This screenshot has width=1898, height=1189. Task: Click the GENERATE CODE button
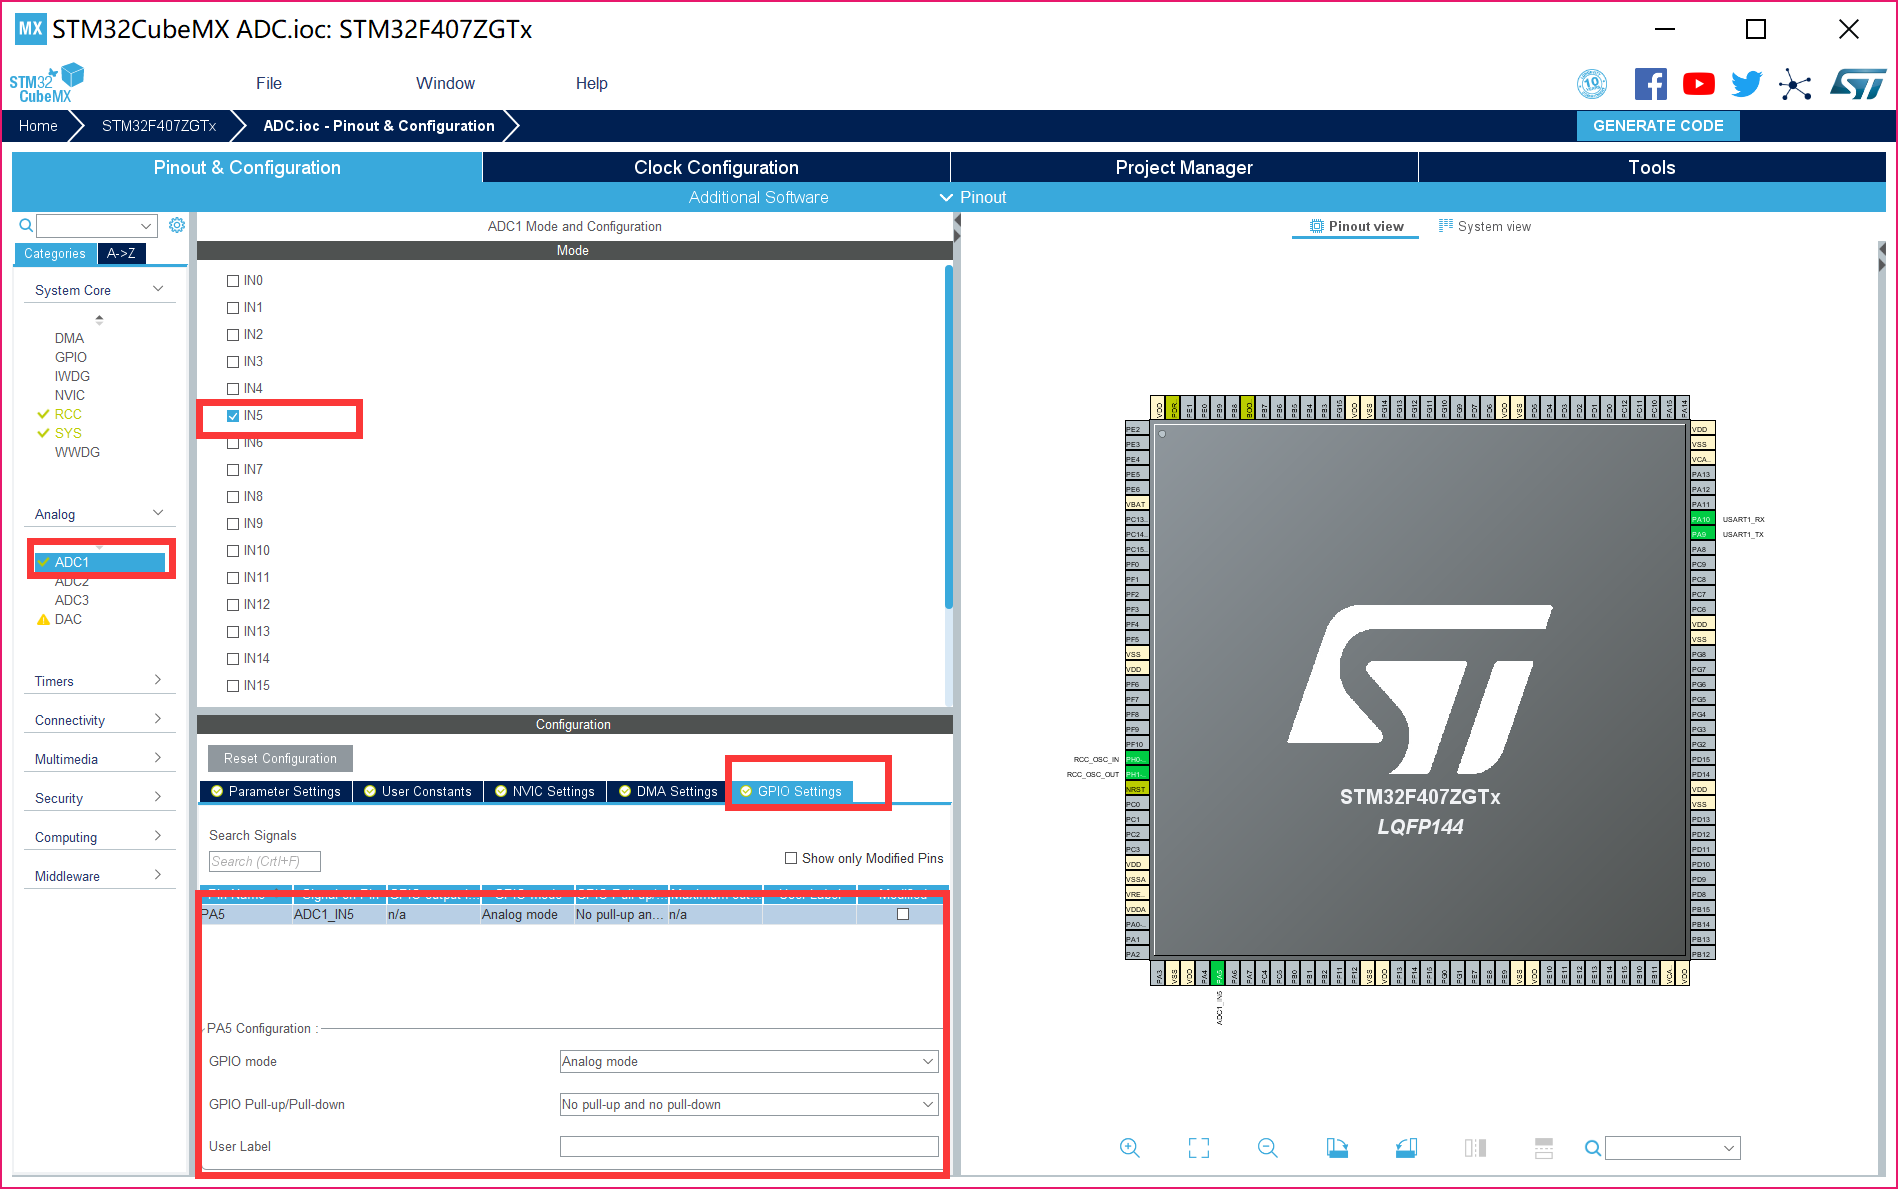coord(1657,125)
